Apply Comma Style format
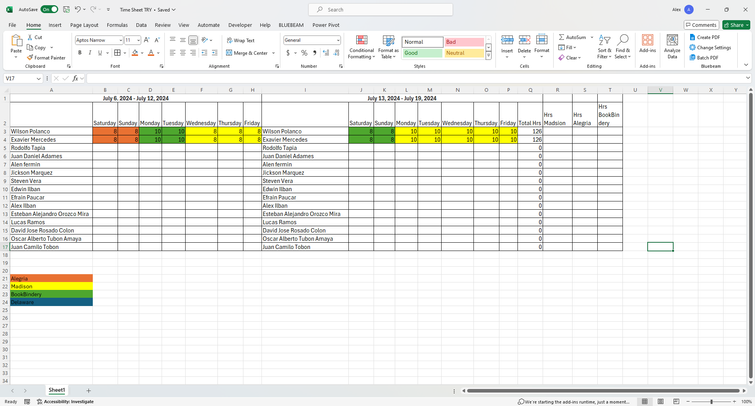755x406 pixels. tap(314, 53)
